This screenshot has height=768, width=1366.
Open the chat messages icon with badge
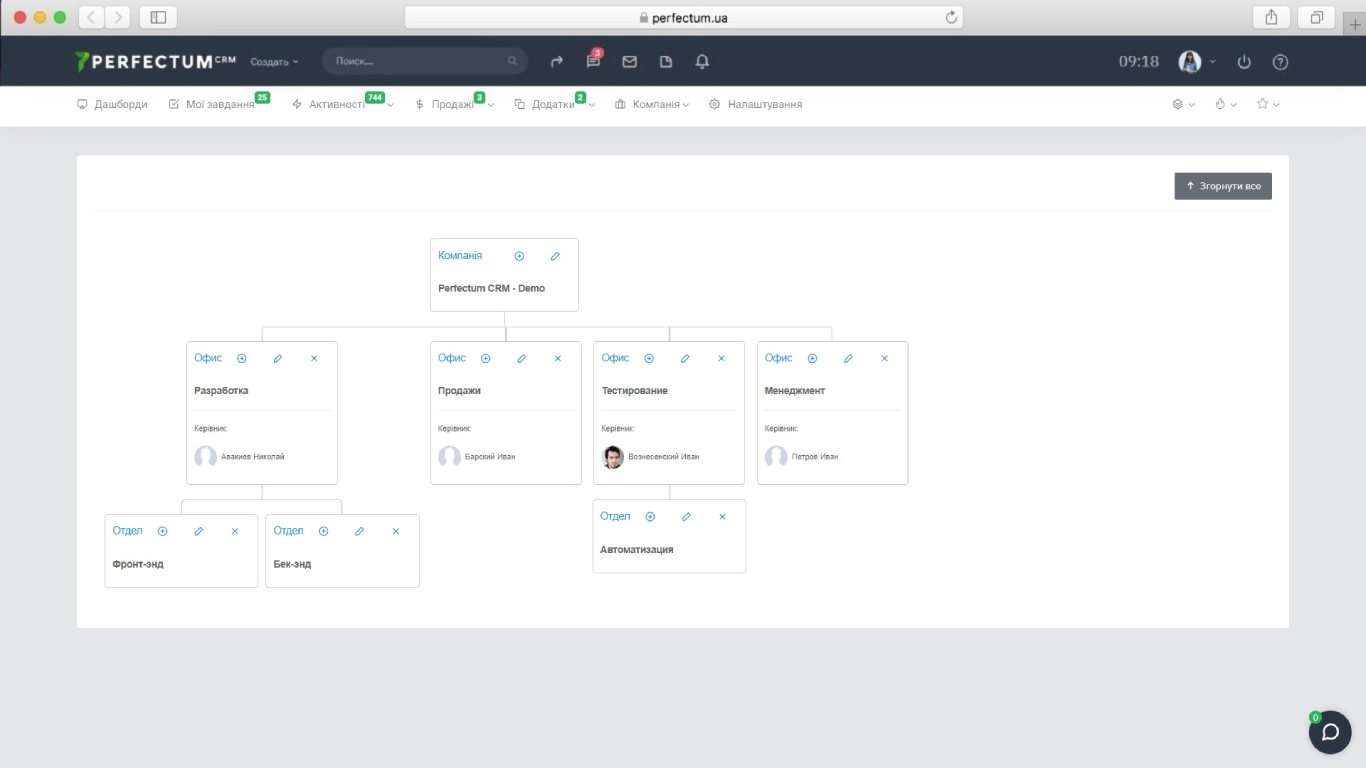[593, 62]
